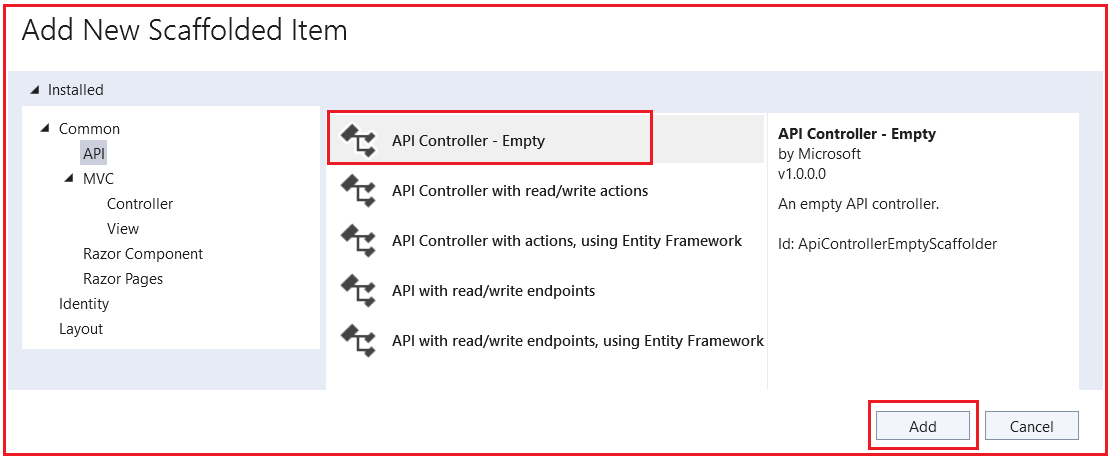The image size is (1111, 457).
Task: Choose the Razor Pages category
Action: [x=123, y=279]
